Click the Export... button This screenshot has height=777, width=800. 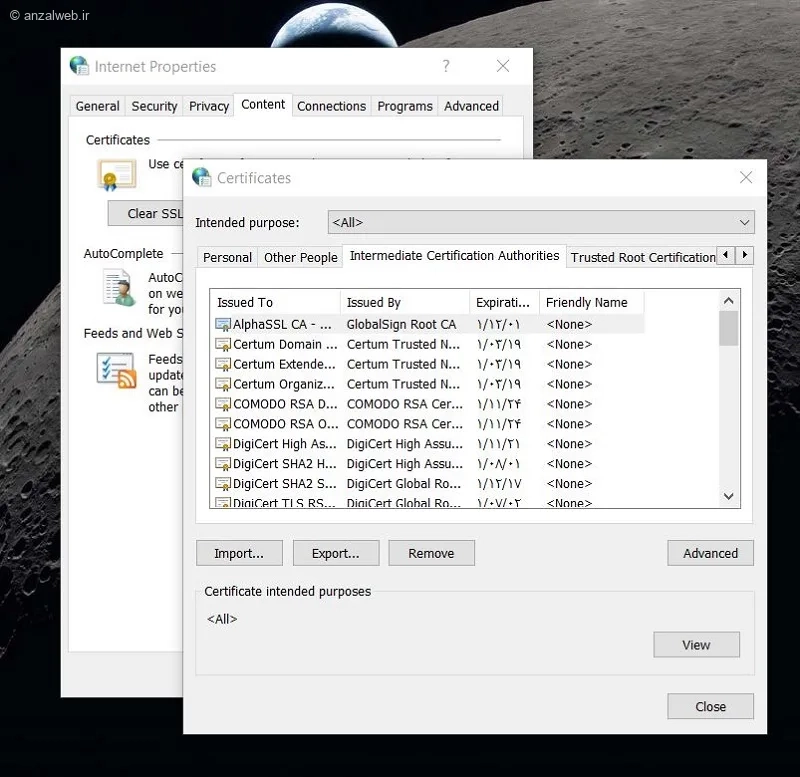click(336, 553)
